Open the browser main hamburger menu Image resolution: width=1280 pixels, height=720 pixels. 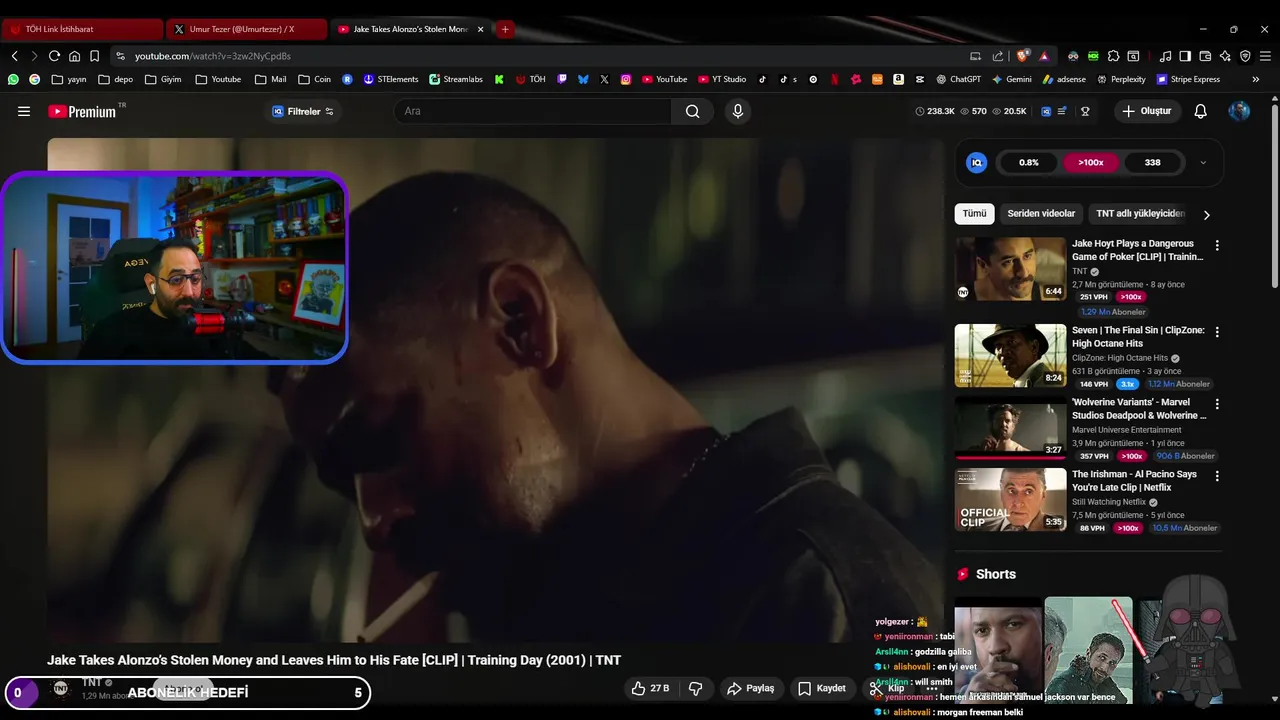(1266, 56)
